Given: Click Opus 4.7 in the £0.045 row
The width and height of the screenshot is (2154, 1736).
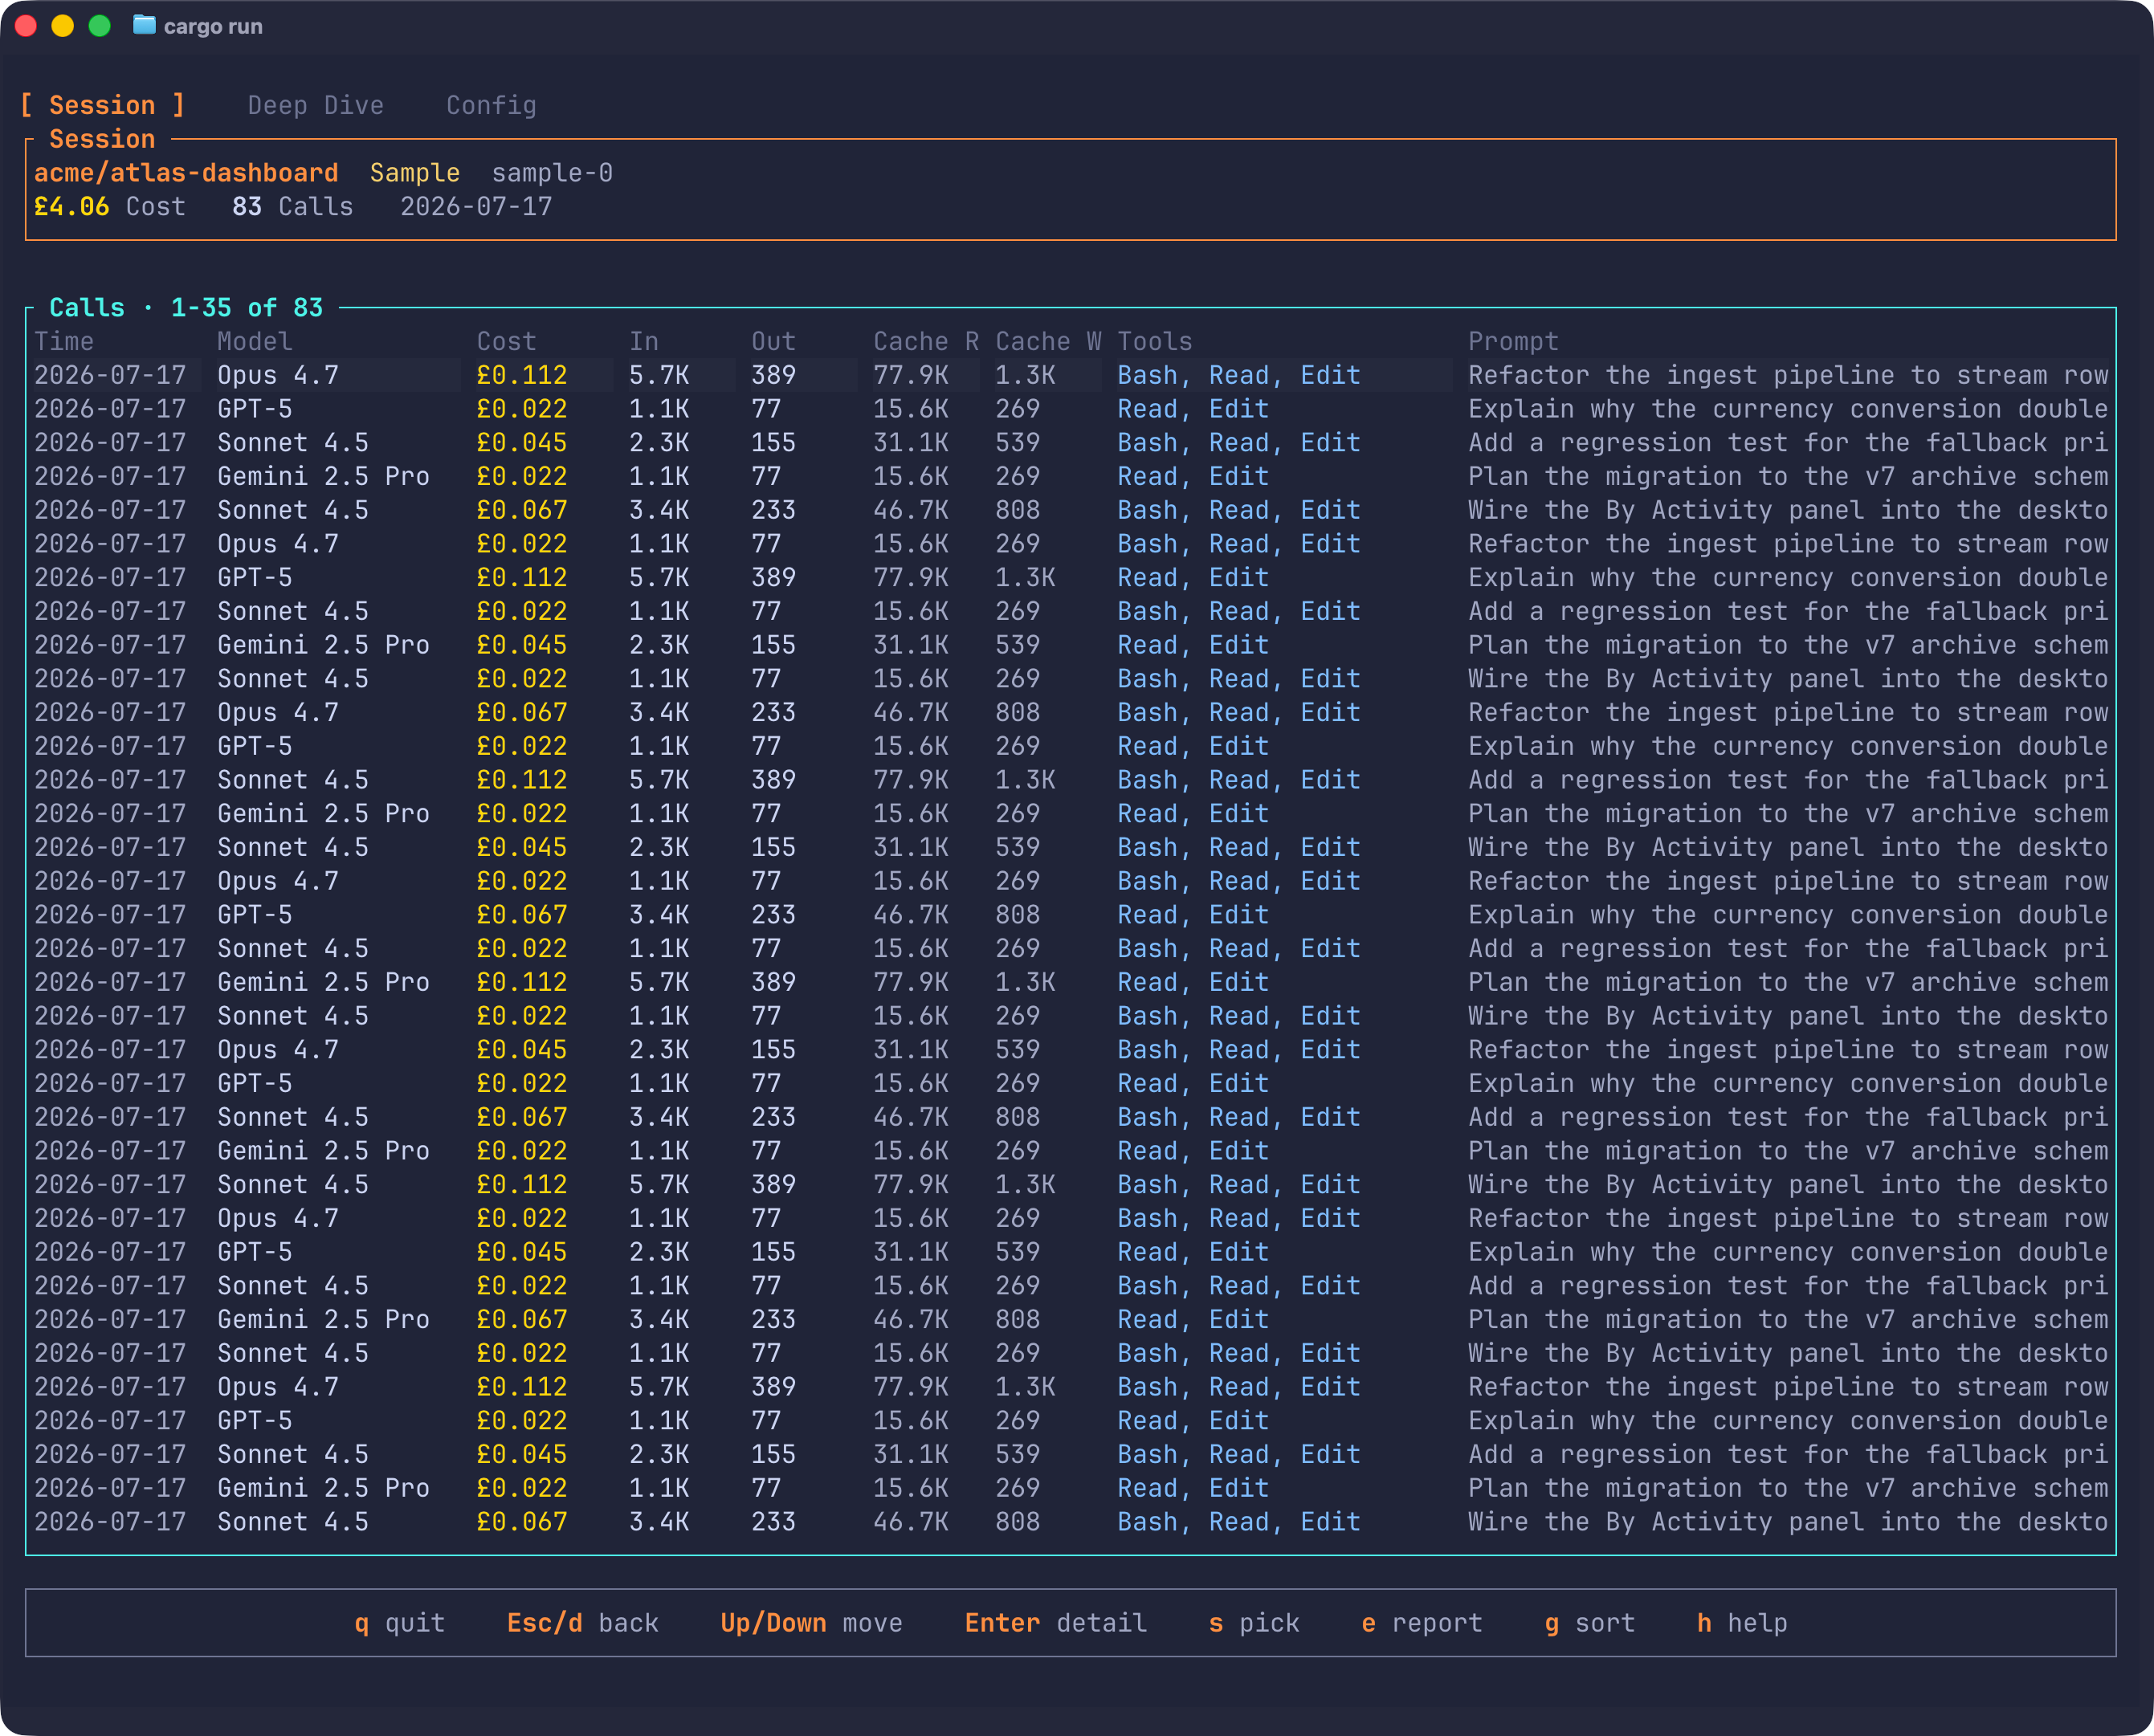Looking at the screenshot, I should 278,1049.
